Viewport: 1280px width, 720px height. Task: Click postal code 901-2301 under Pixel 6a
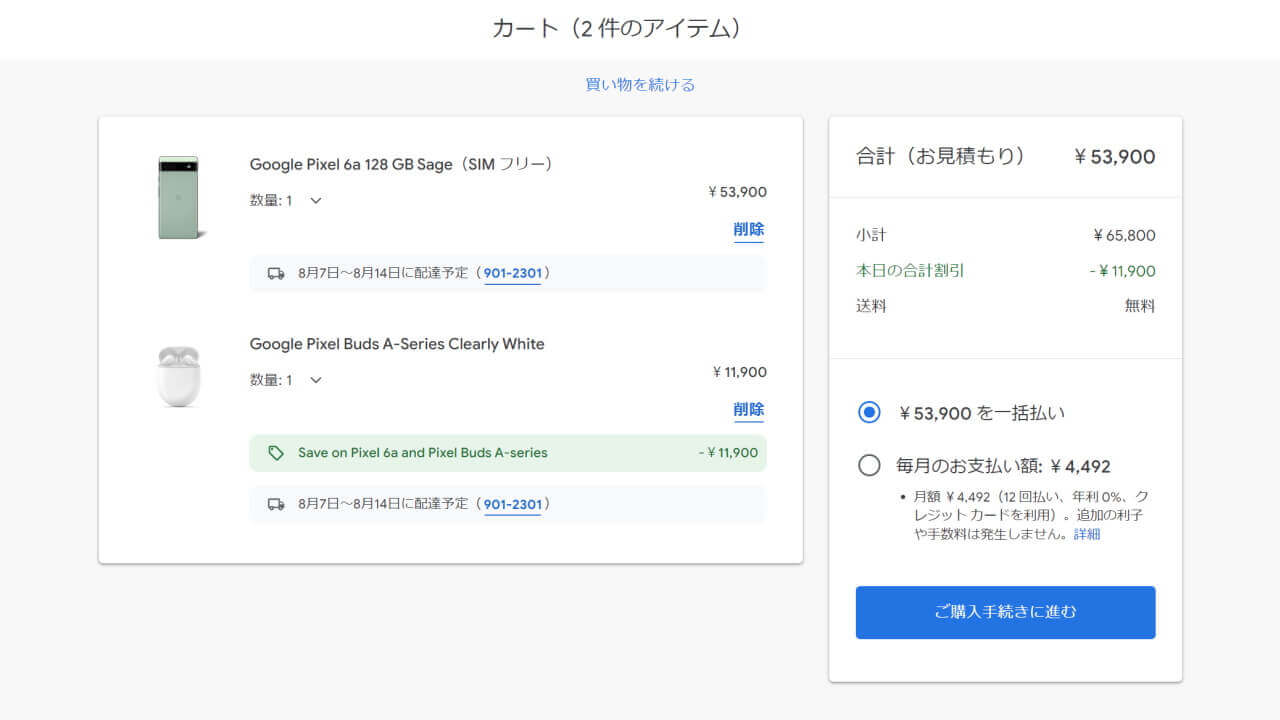512,273
